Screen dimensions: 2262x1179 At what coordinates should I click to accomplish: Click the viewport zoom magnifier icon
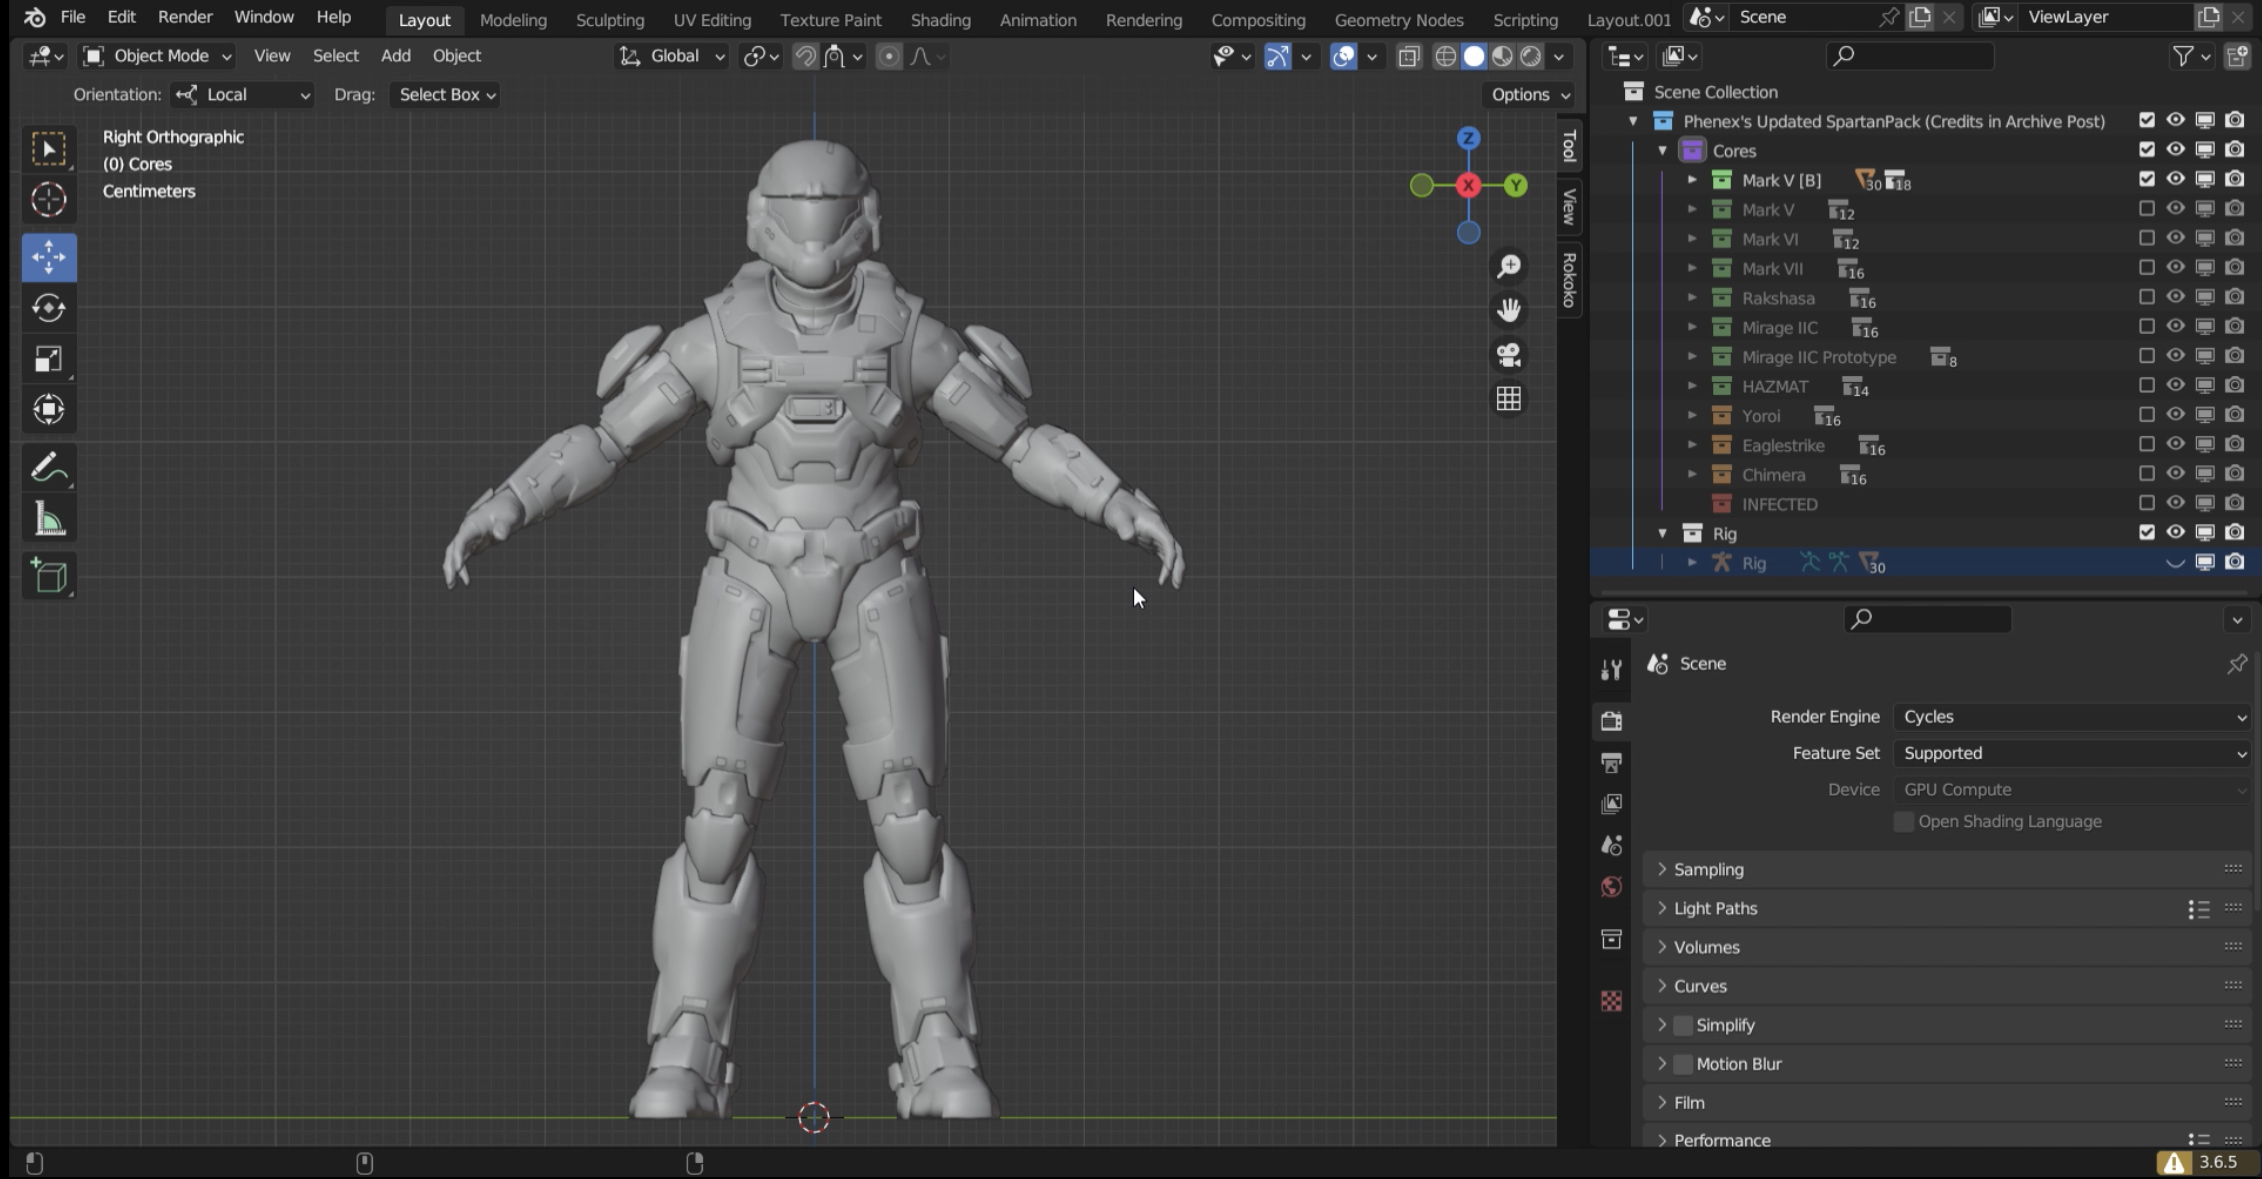tap(1509, 266)
